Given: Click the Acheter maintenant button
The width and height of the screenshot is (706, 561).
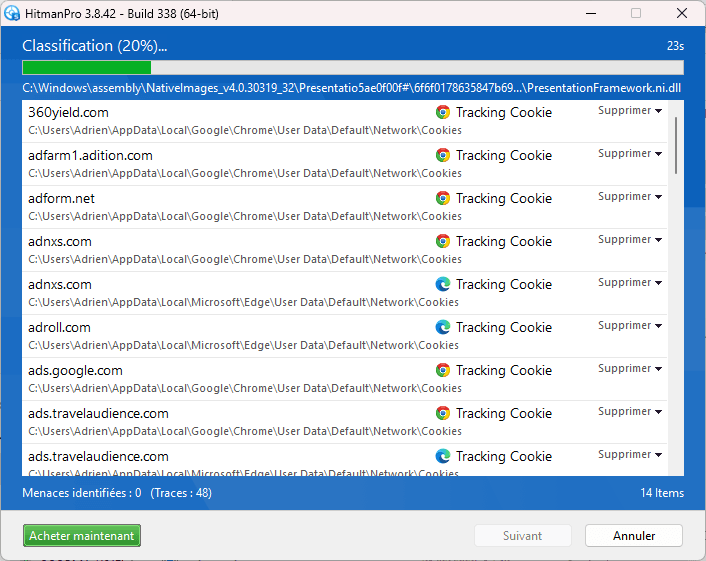Looking at the screenshot, I should (82, 536).
